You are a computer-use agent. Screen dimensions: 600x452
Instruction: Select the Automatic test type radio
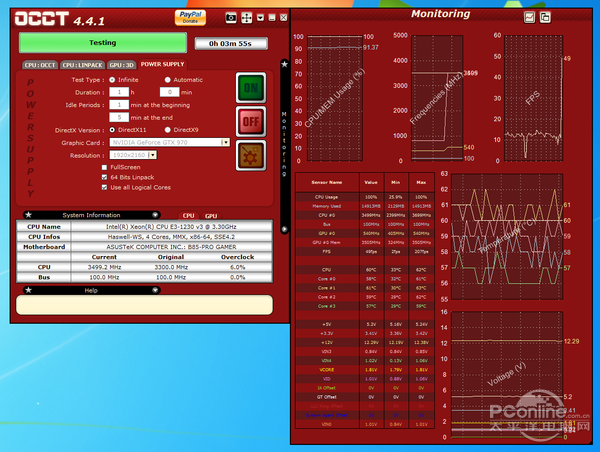(x=166, y=79)
